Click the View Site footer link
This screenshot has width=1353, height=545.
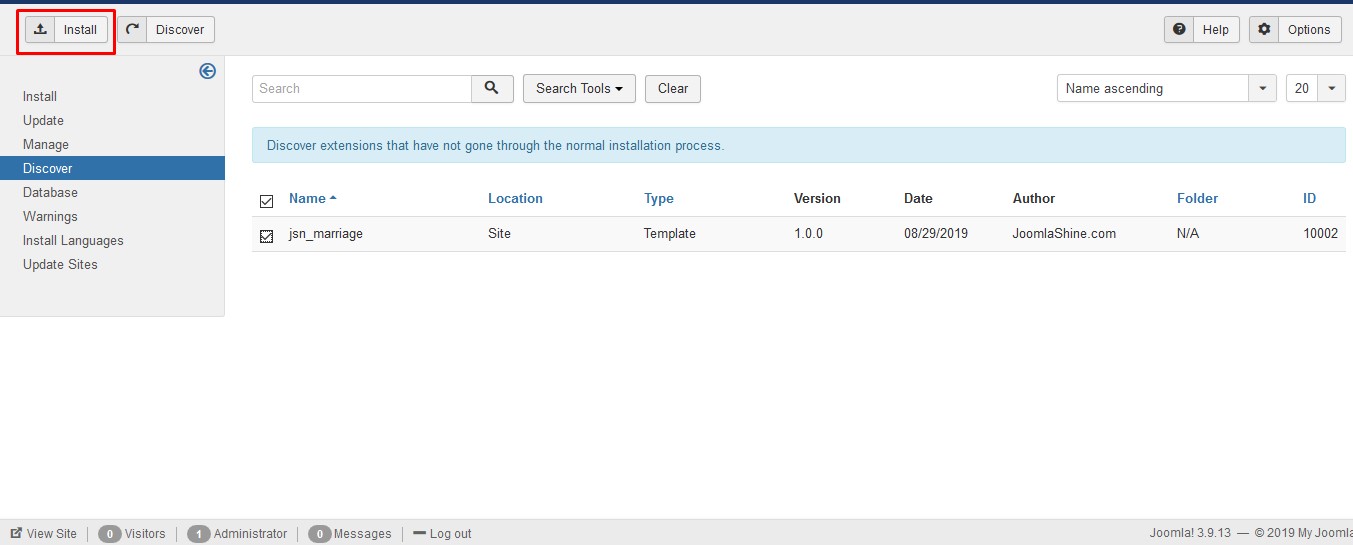coord(51,534)
